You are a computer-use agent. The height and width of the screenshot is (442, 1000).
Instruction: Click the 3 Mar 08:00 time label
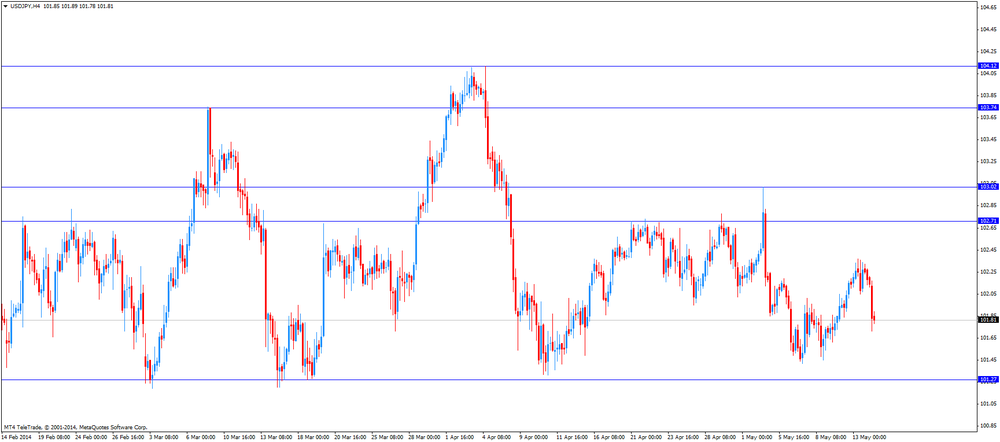click(x=163, y=438)
